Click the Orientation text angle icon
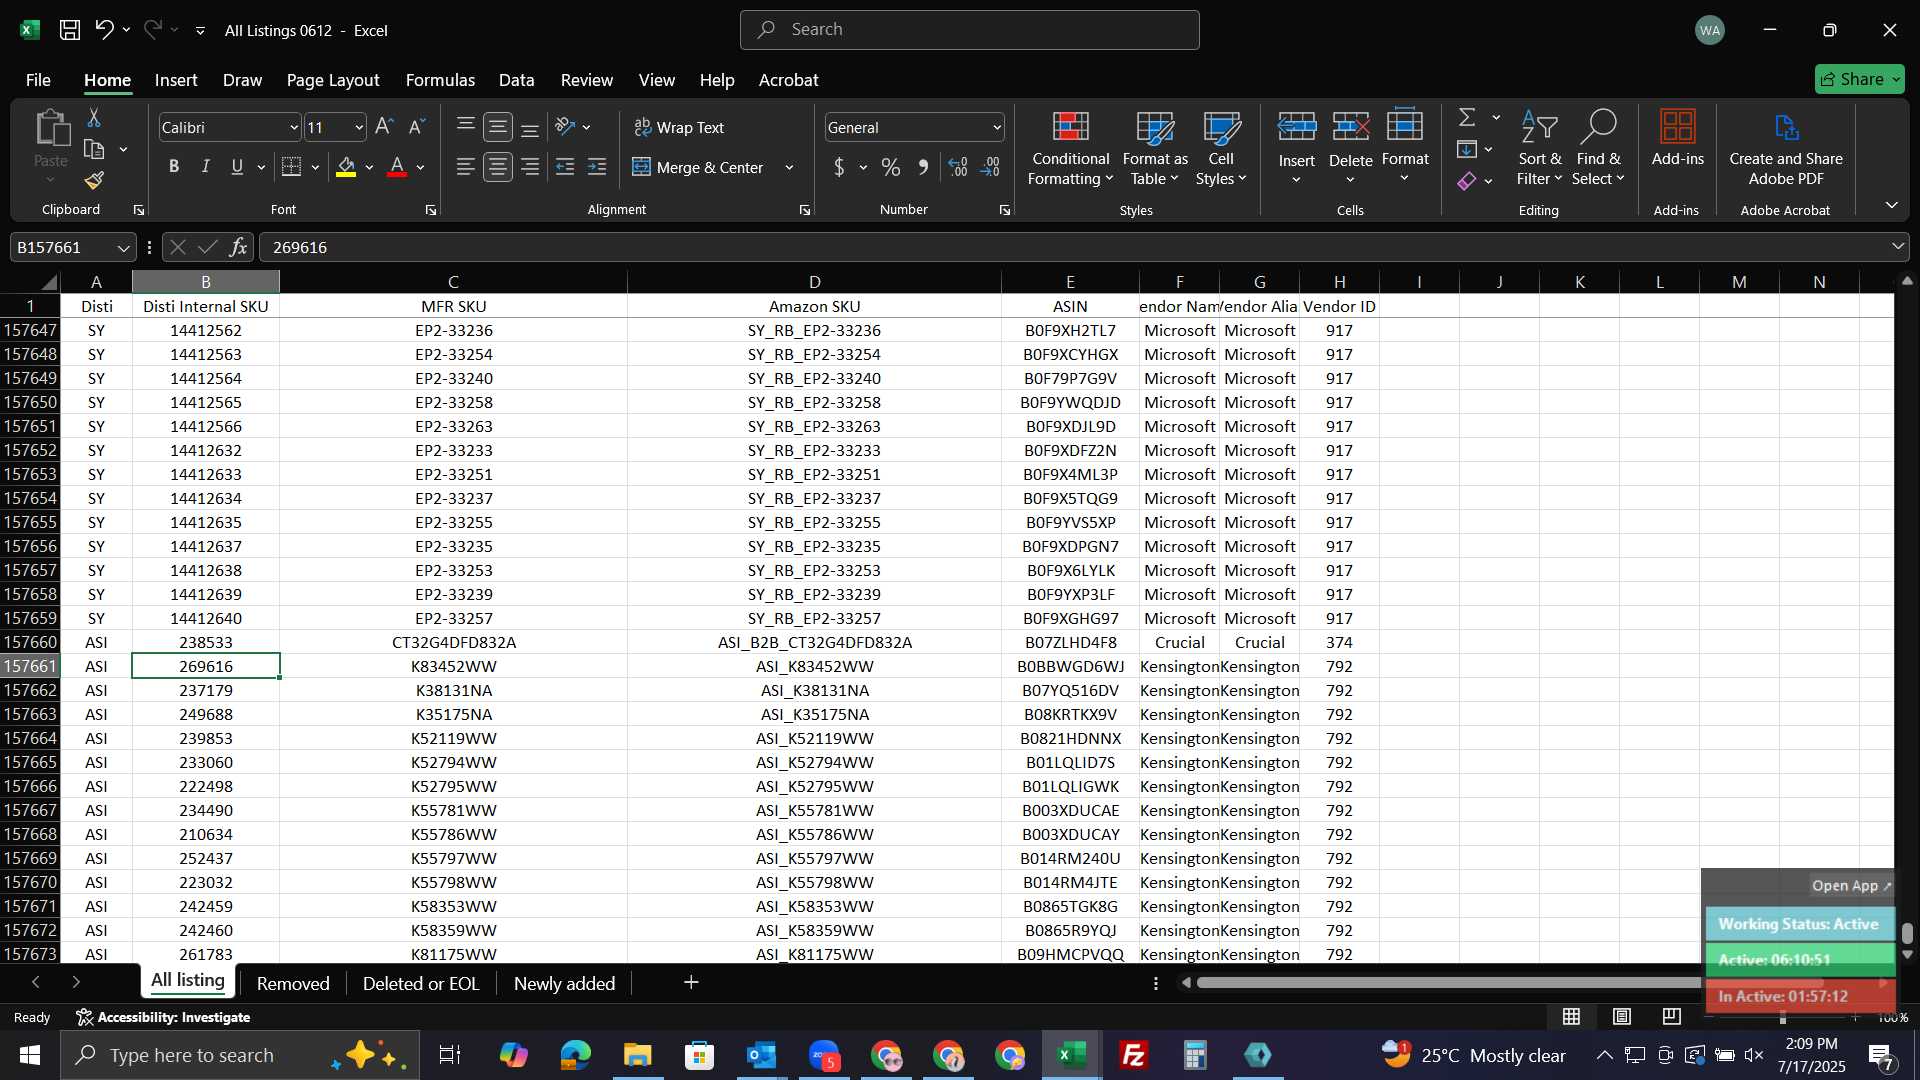This screenshot has height=1080, width=1920. (566, 127)
